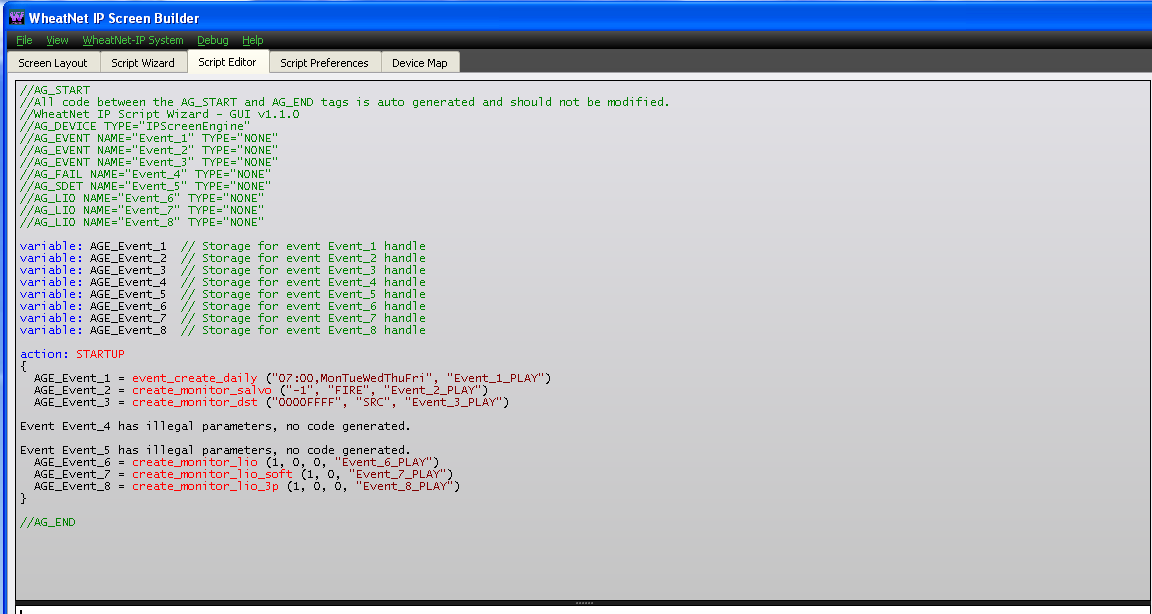The image size is (1152, 614).
Task: Open the View menu
Action: (x=57, y=40)
